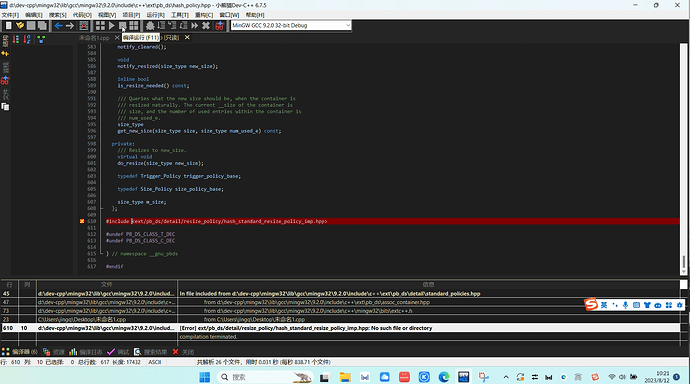Screen dimensions: 690x384
Task: Compile the program using the four-squares icon
Action: click(x=100, y=26)
